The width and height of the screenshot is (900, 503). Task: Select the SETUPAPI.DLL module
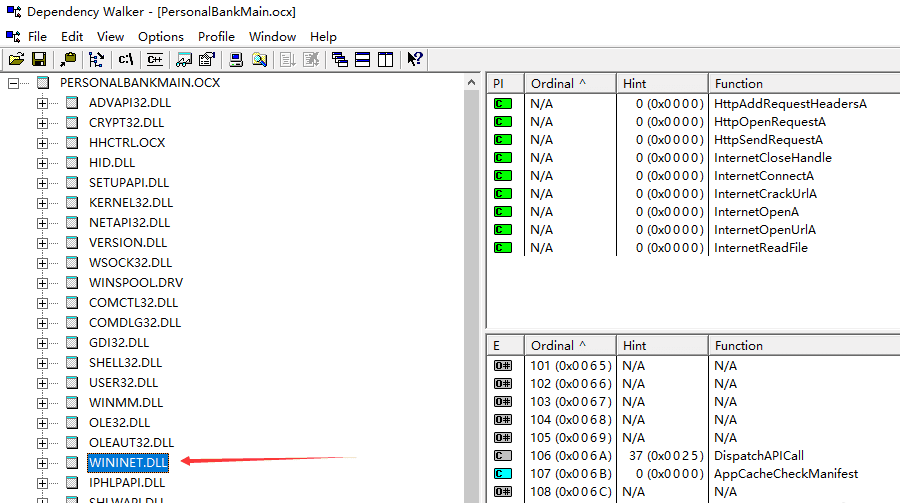click(129, 183)
